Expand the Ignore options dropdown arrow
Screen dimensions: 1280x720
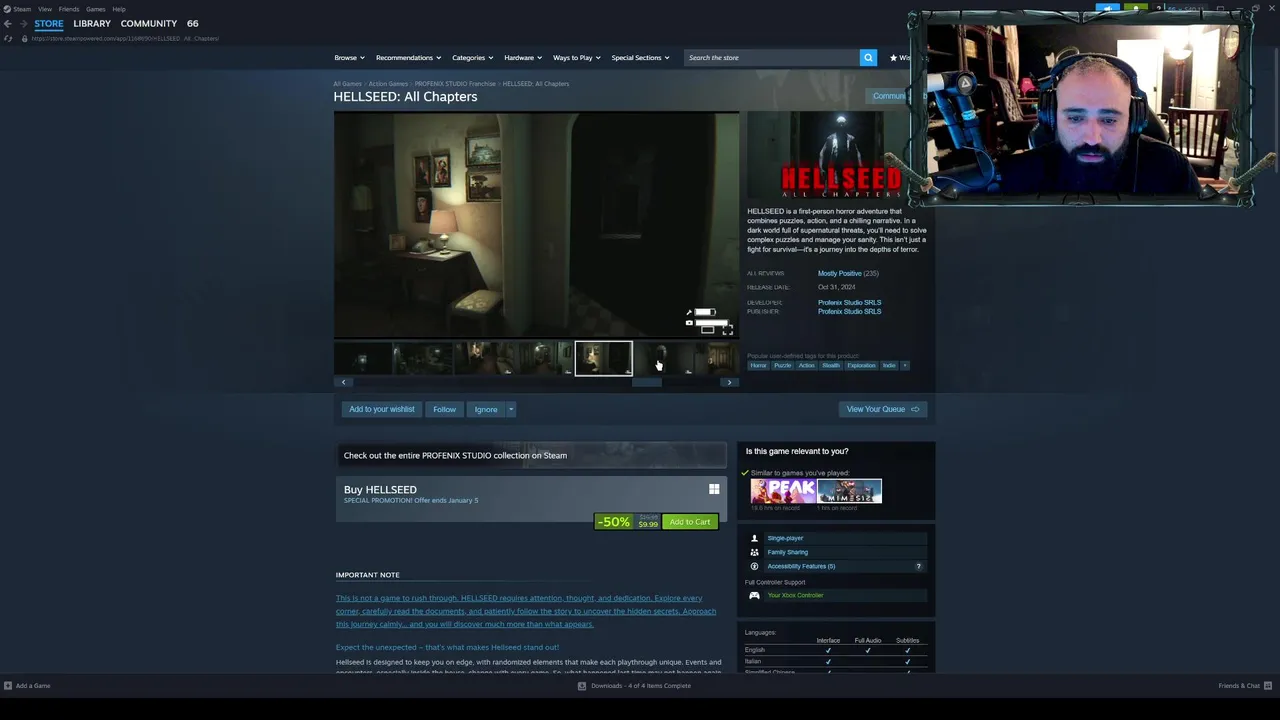click(510, 409)
